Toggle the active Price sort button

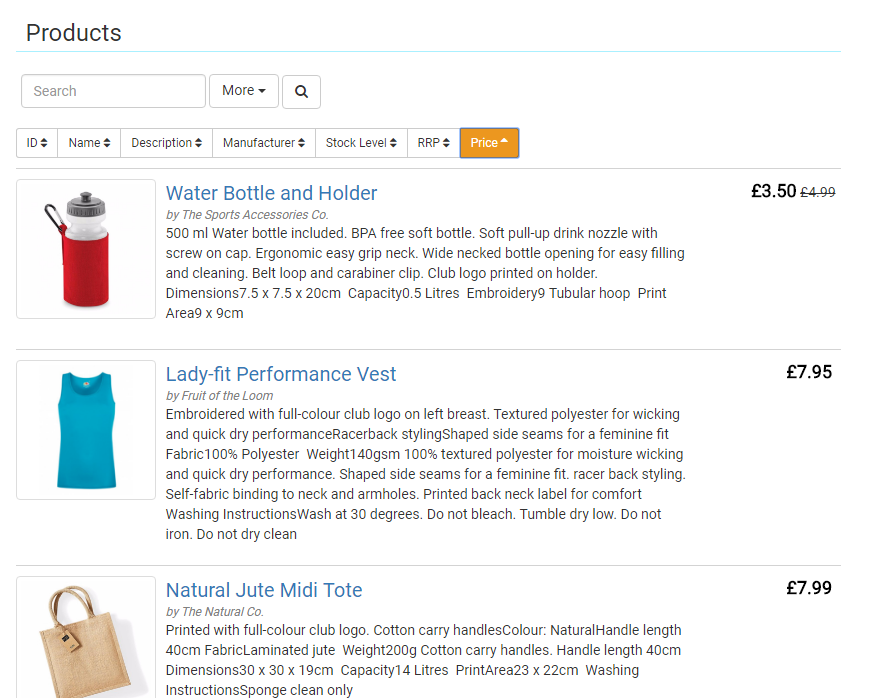coord(489,143)
